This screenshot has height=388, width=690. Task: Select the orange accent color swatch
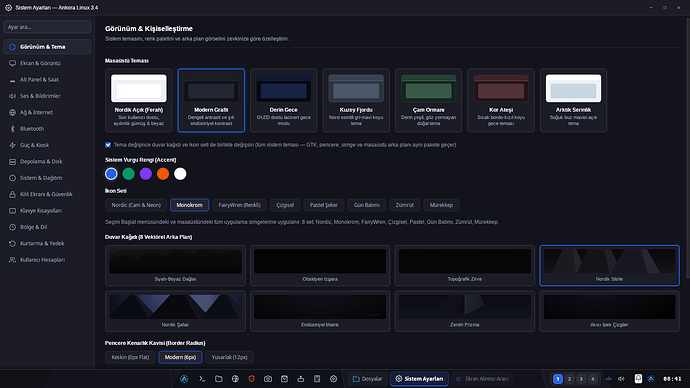163,174
